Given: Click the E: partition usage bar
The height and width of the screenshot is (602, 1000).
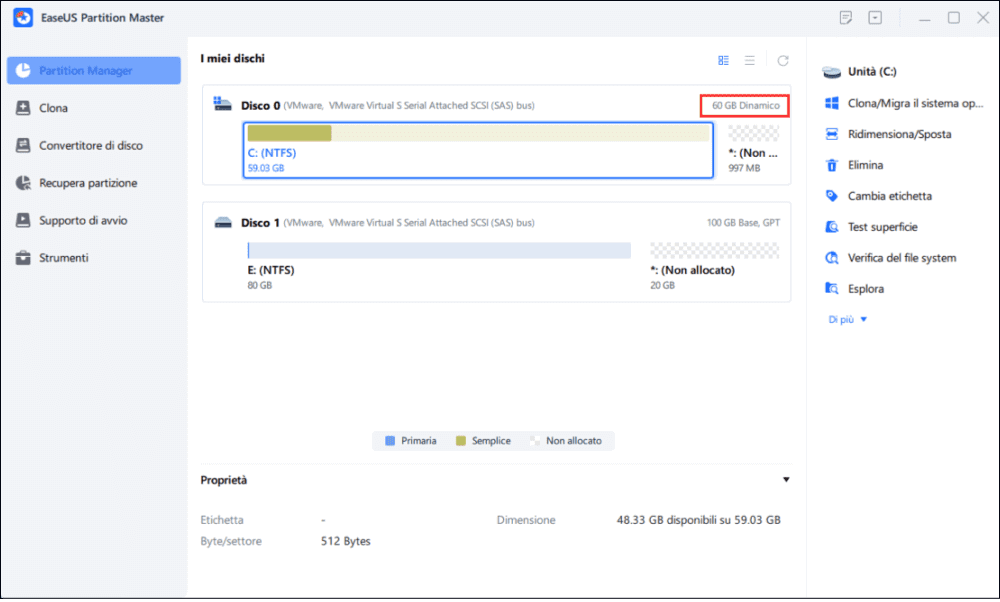Looking at the screenshot, I should [x=439, y=250].
